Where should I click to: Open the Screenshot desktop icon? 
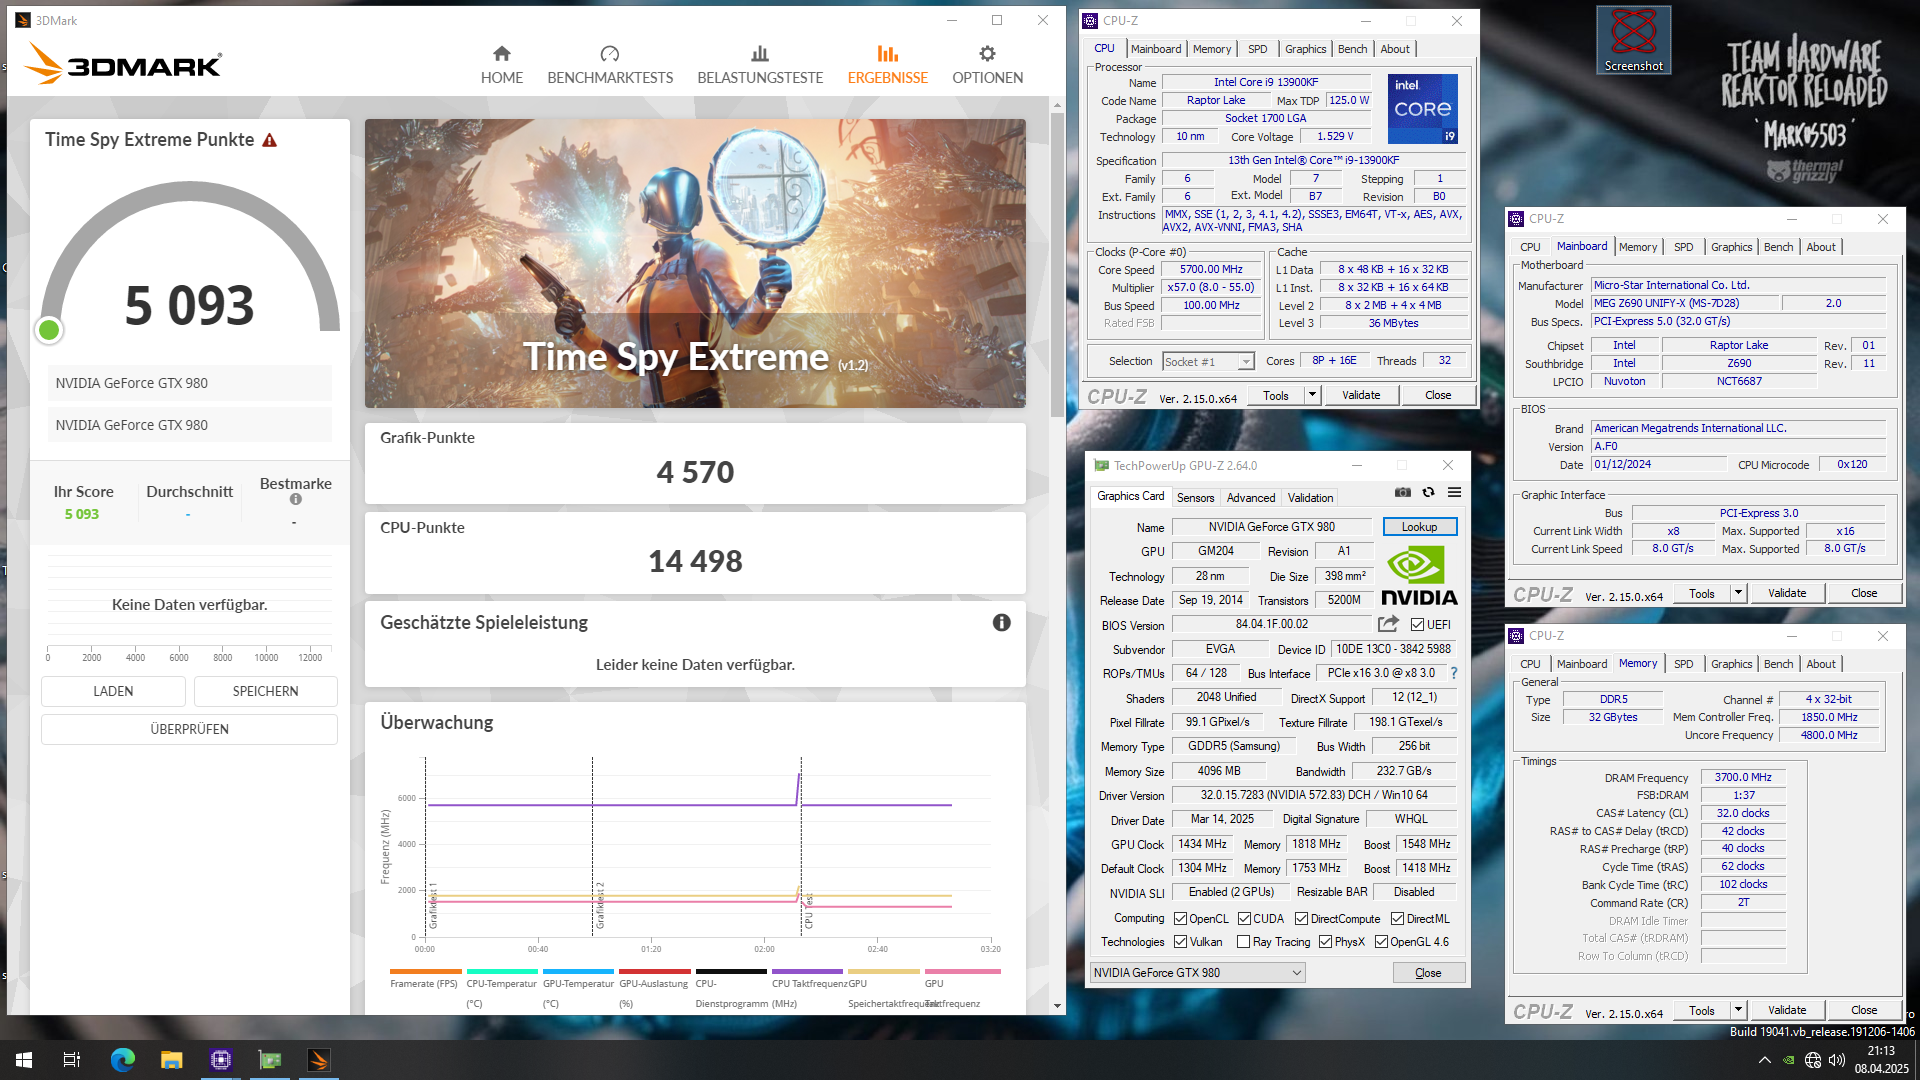click(x=1633, y=40)
